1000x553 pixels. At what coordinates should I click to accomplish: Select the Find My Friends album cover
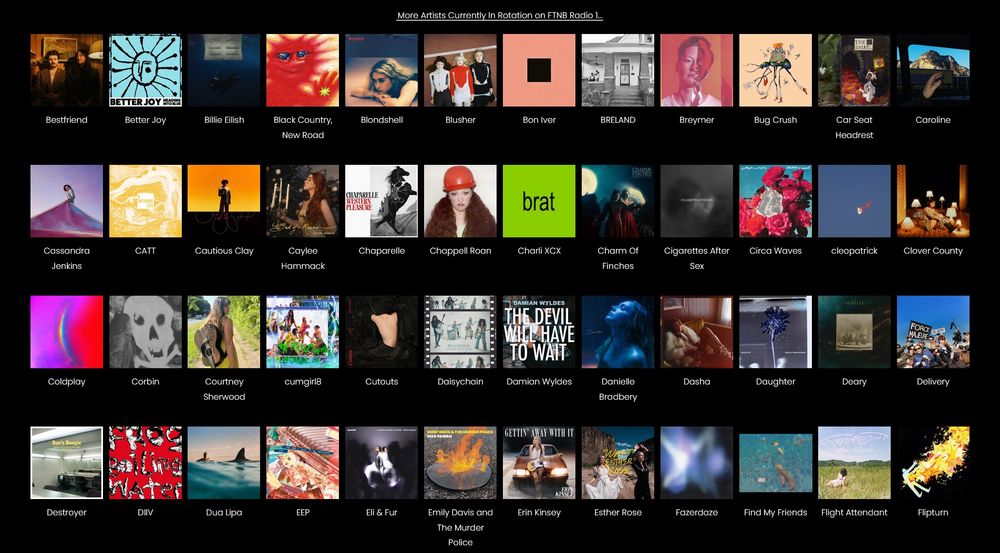pyautogui.click(x=776, y=462)
